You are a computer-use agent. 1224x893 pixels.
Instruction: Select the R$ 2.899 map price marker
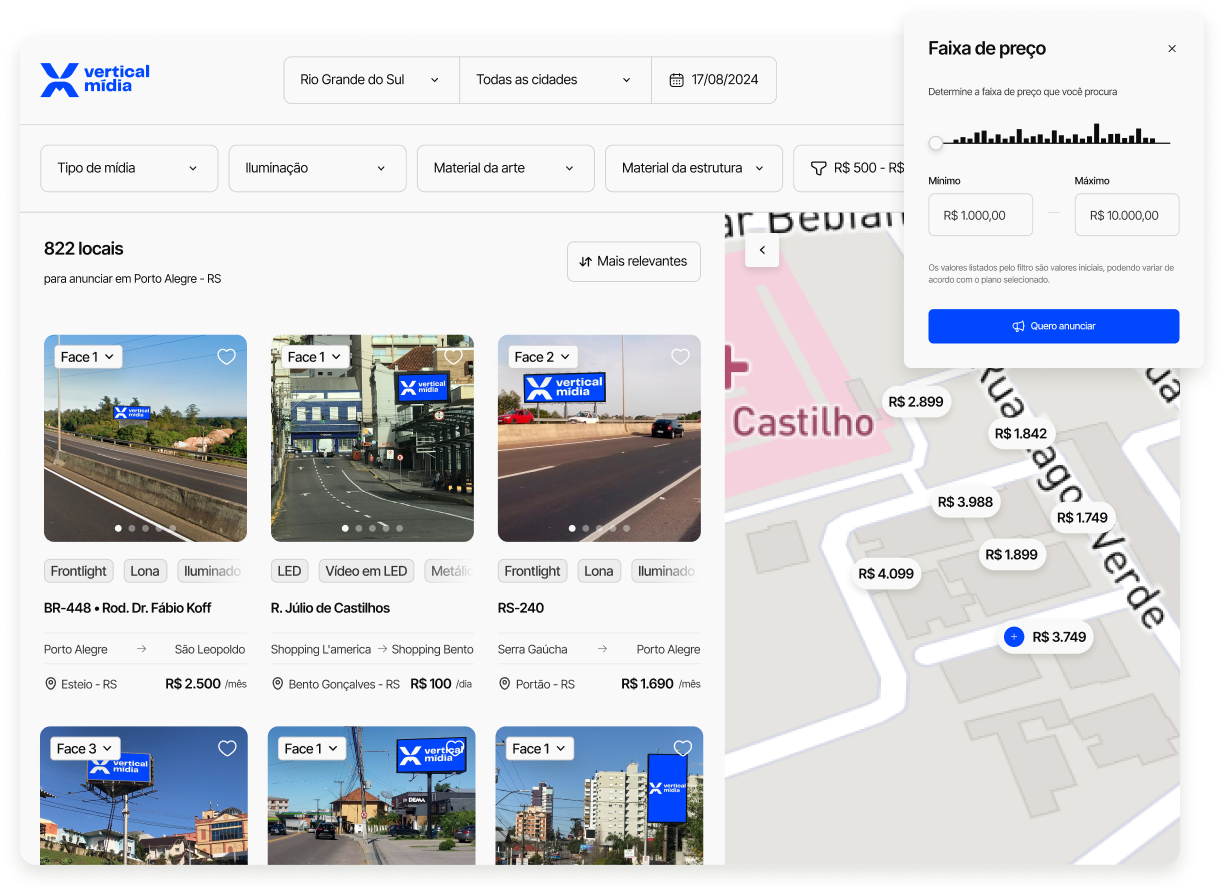click(x=915, y=401)
